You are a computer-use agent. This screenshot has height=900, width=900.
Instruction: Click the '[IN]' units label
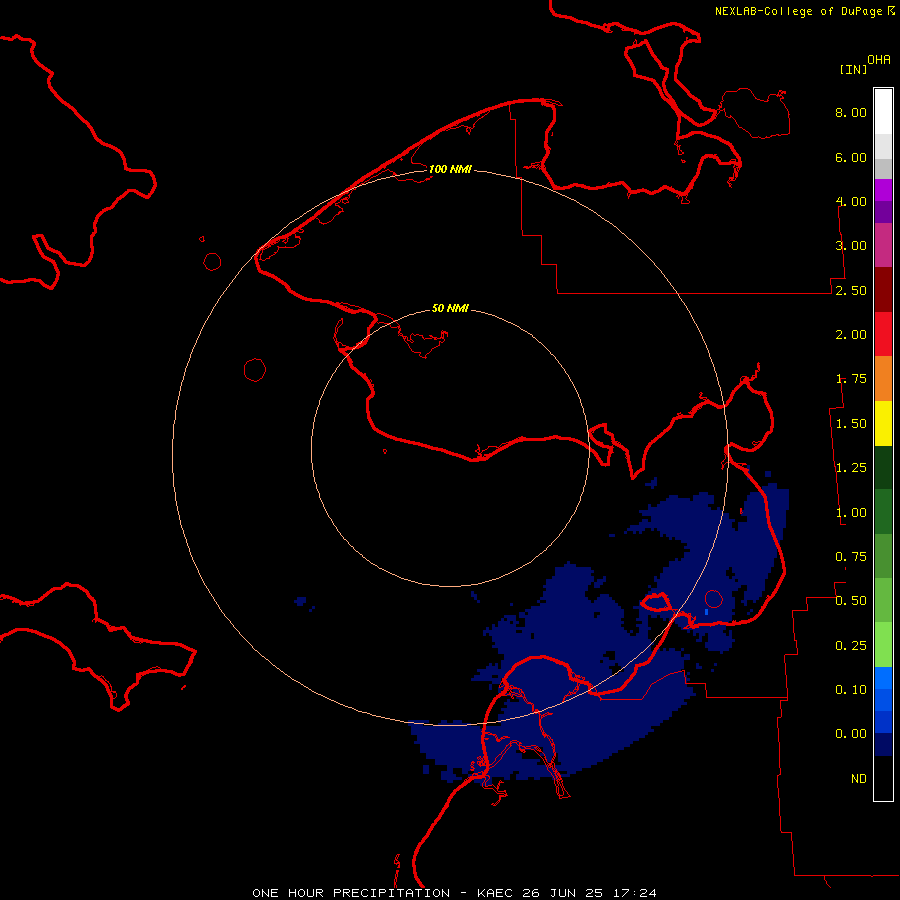853,69
